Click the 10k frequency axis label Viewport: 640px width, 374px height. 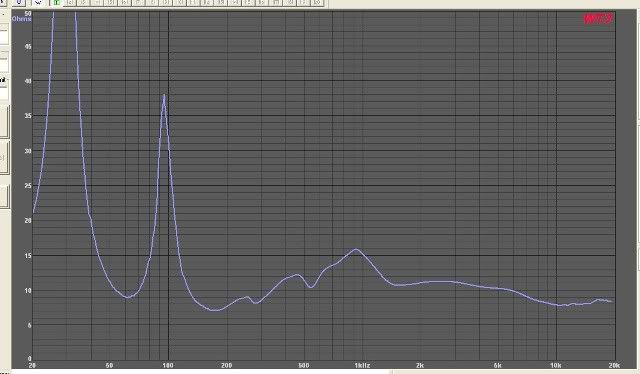pos(556,365)
